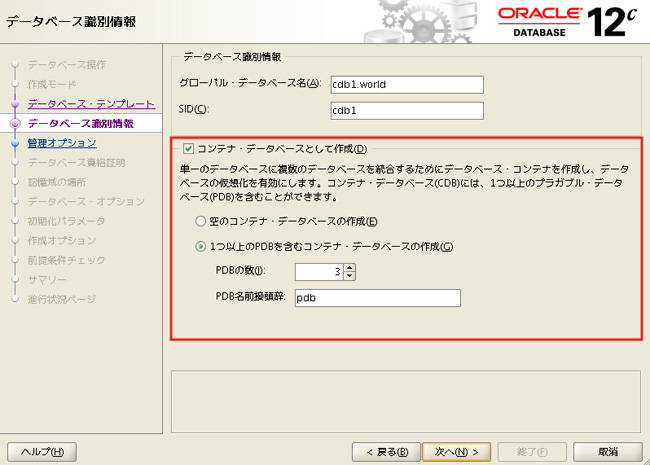The height and width of the screenshot is (465, 650).
Task: Click 取消 to cancel the wizard
Action: point(607,451)
